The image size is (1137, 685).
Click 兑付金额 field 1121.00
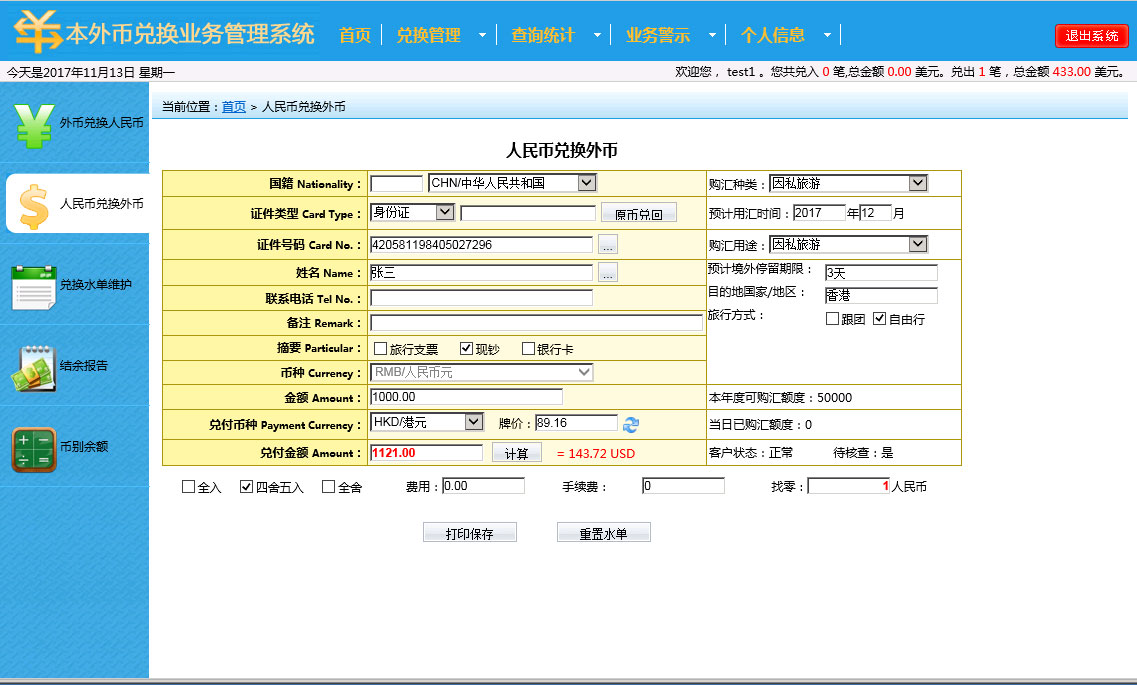click(x=426, y=453)
